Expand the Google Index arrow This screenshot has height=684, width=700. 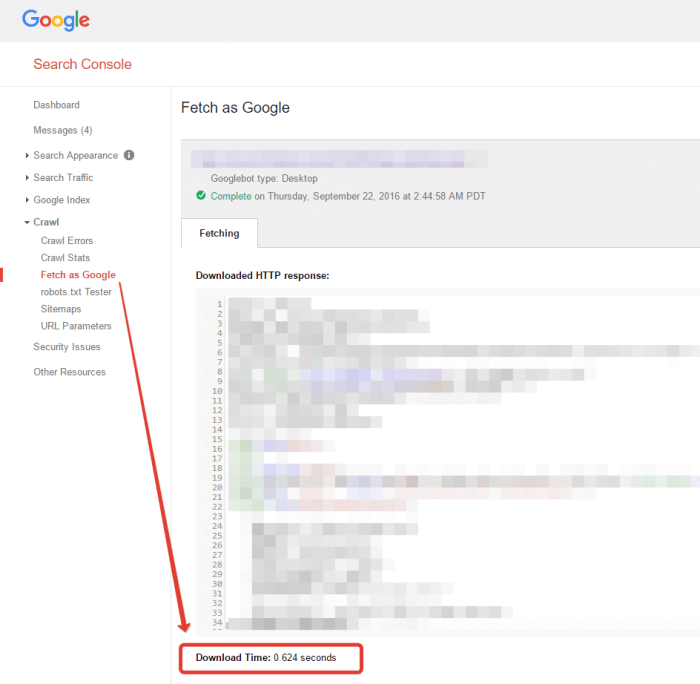coord(27,200)
